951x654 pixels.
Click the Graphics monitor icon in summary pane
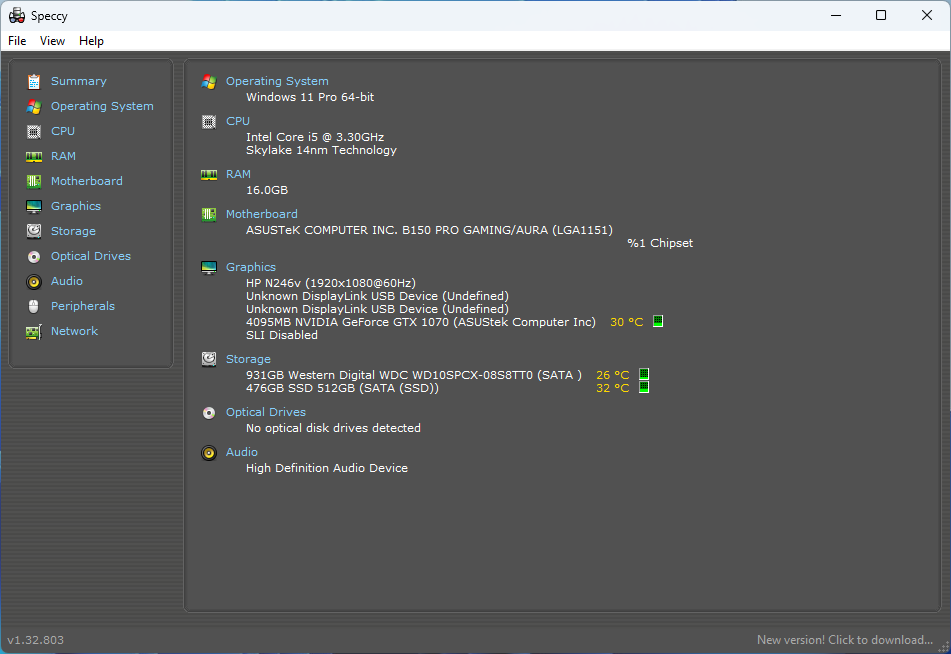pyautogui.click(x=209, y=268)
